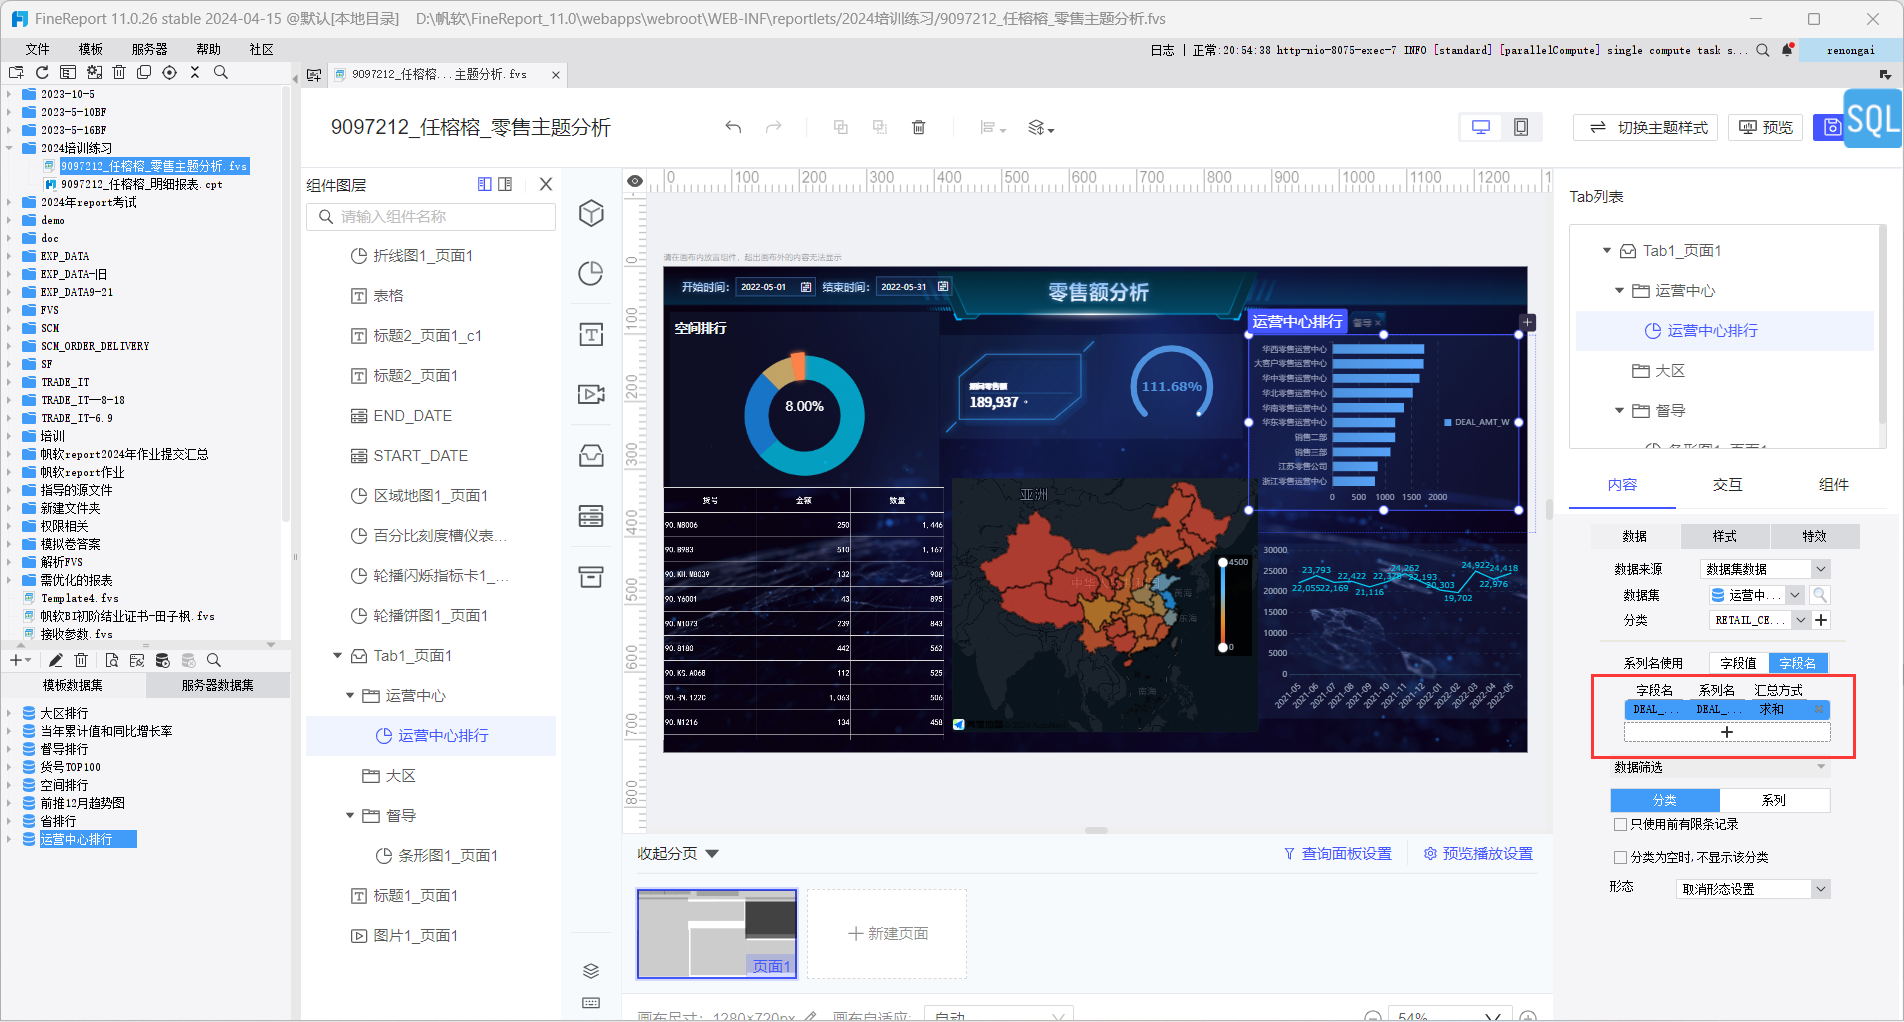Select 字段名 for series name usage
The image size is (1904, 1022).
point(1798,663)
